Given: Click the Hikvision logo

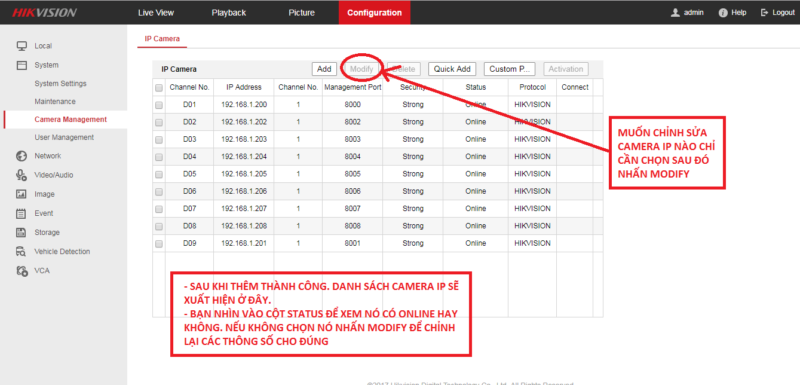Looking at the screenshot, I should coord(44,12).
